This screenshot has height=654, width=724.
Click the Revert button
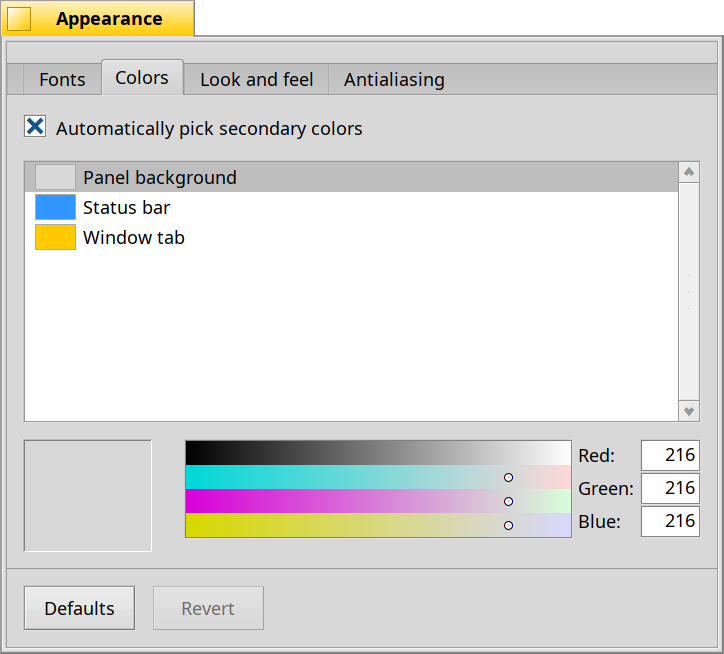208,608
